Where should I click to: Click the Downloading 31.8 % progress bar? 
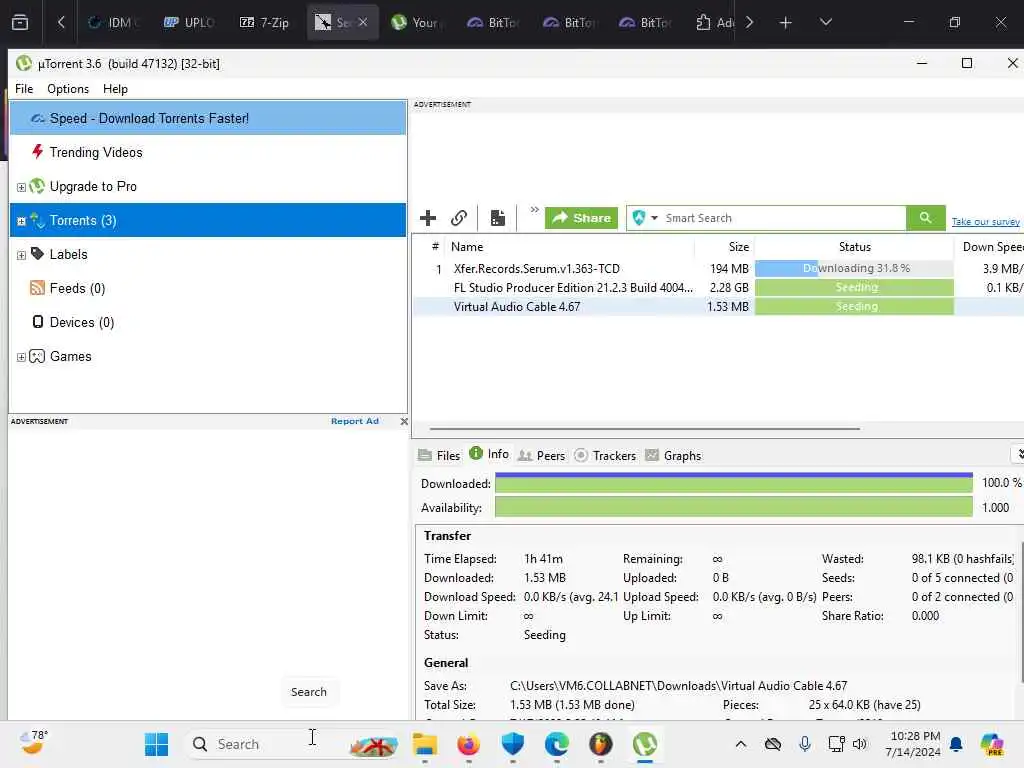[854, 268]
